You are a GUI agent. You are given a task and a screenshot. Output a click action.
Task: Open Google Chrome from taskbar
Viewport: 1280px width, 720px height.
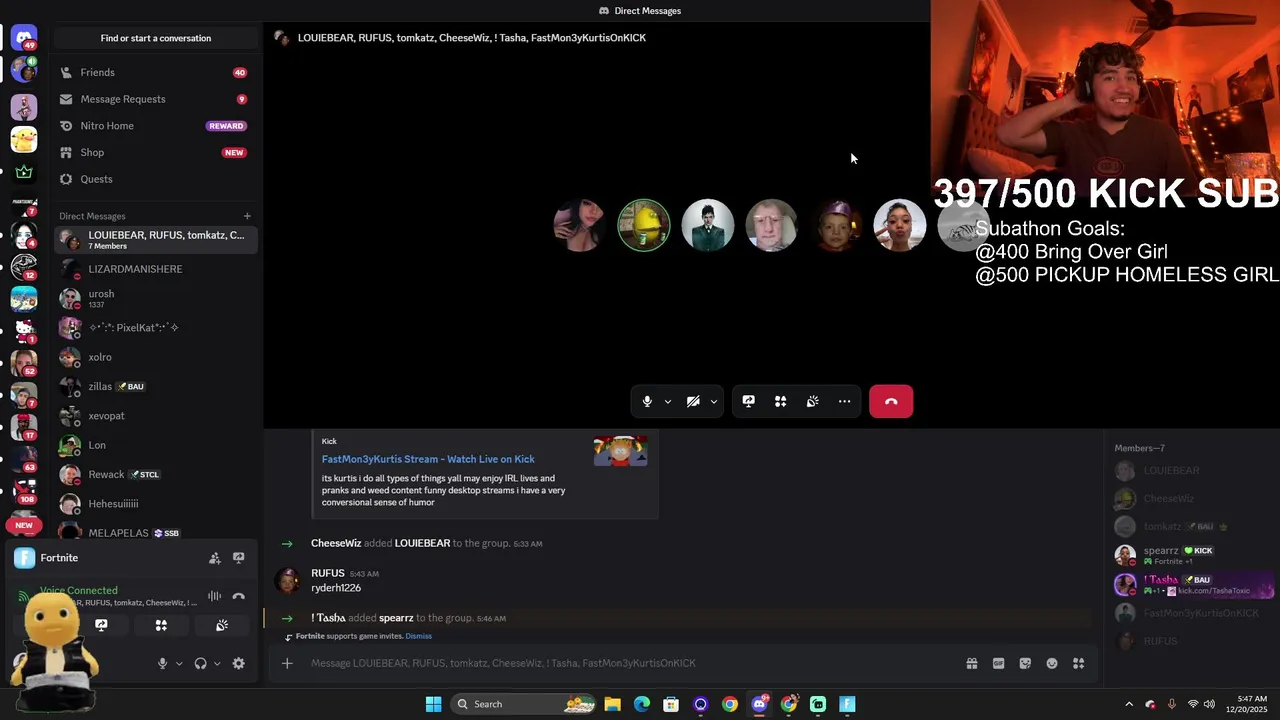point(730,704)
